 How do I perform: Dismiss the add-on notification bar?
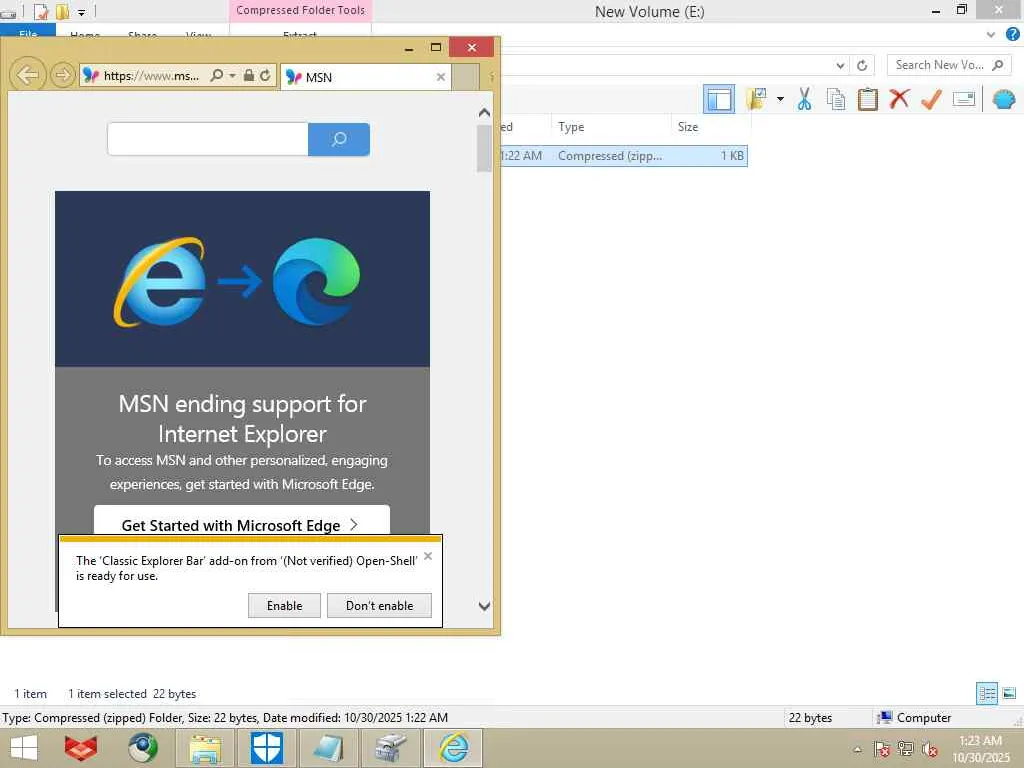(x=428, y=556)
